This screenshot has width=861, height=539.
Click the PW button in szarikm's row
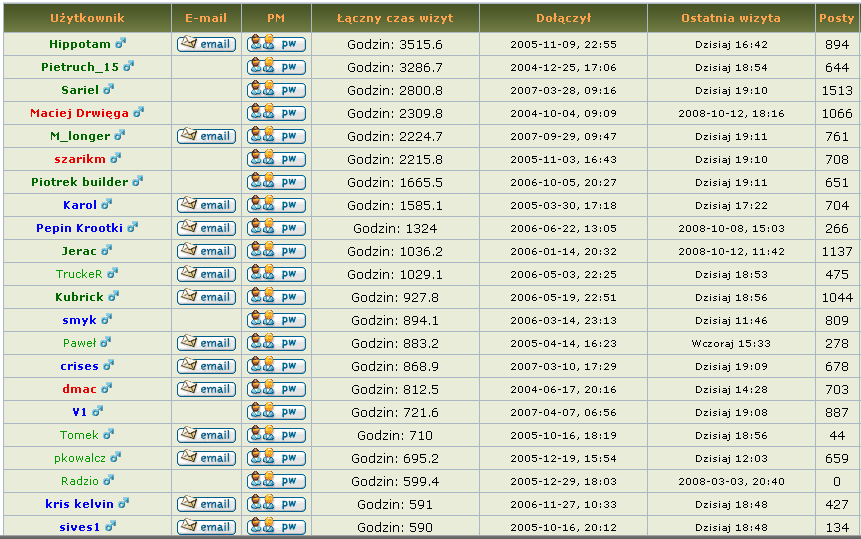[x=276, y=159]
